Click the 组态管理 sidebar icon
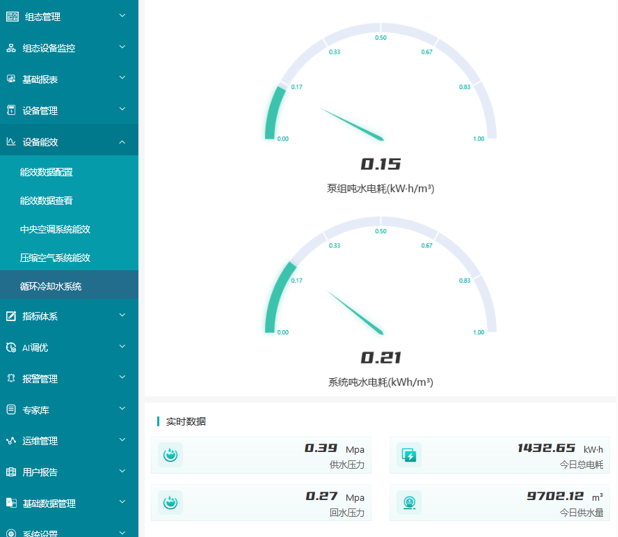This screenshot has height=537, width=618. click(x=12, y=17)
